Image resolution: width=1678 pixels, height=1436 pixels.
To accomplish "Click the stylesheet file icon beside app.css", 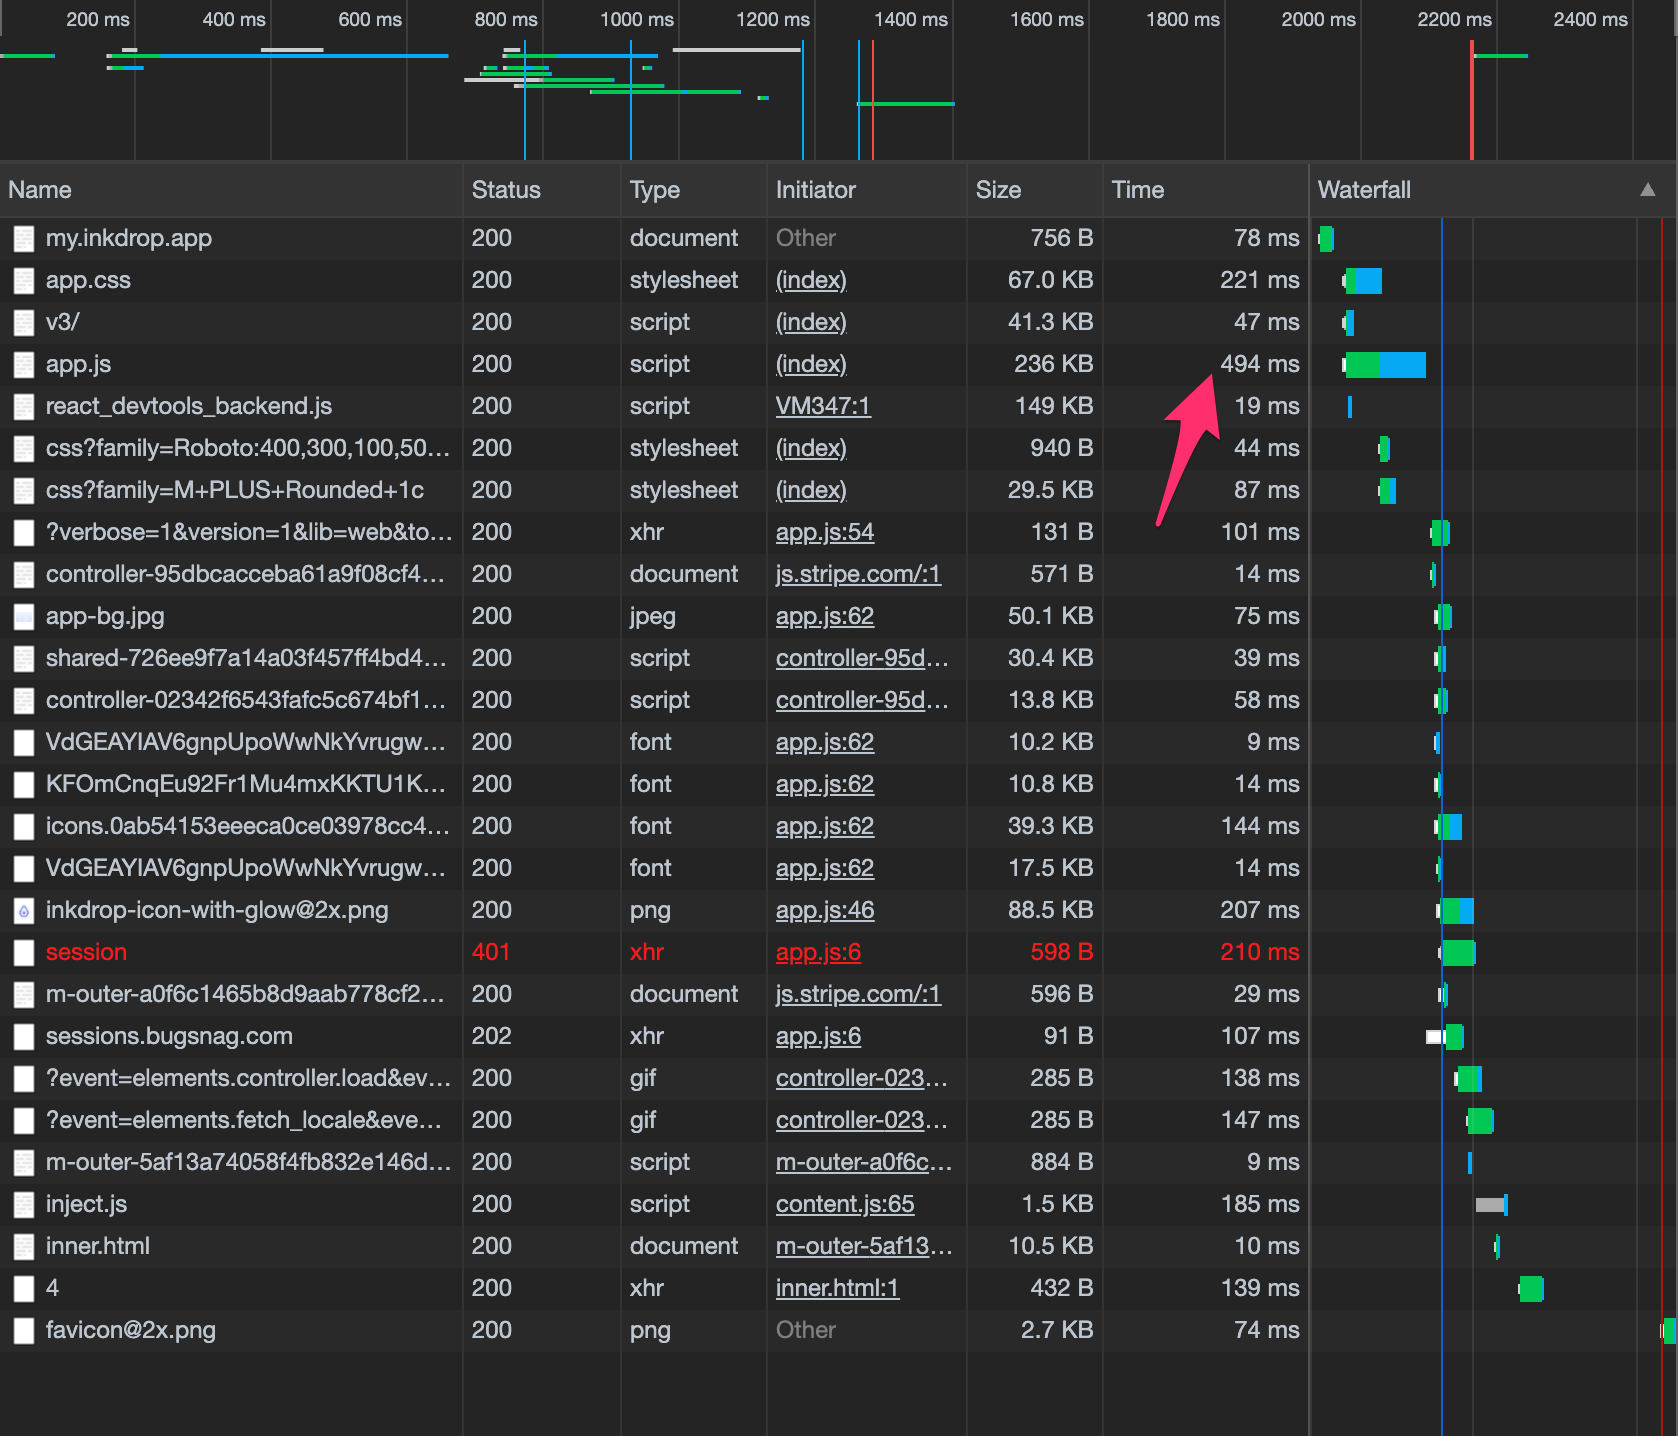I will pyautogui.click(x=24, y=281).
